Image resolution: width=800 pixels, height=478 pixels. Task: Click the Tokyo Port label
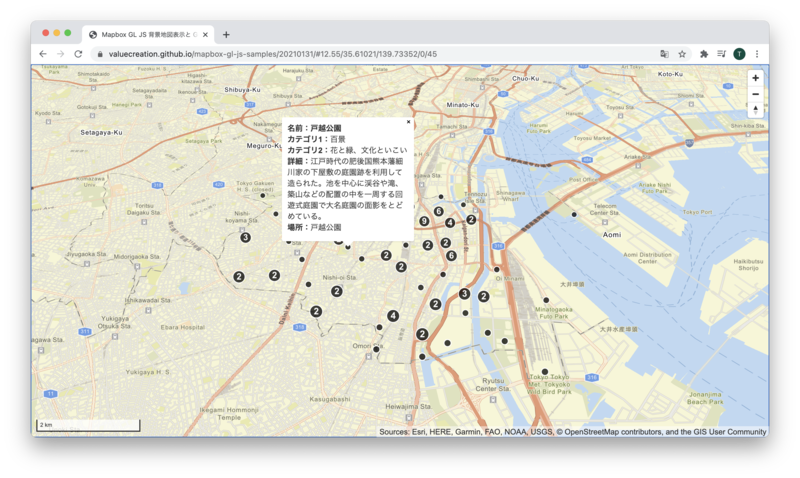[x=697, y=212]
